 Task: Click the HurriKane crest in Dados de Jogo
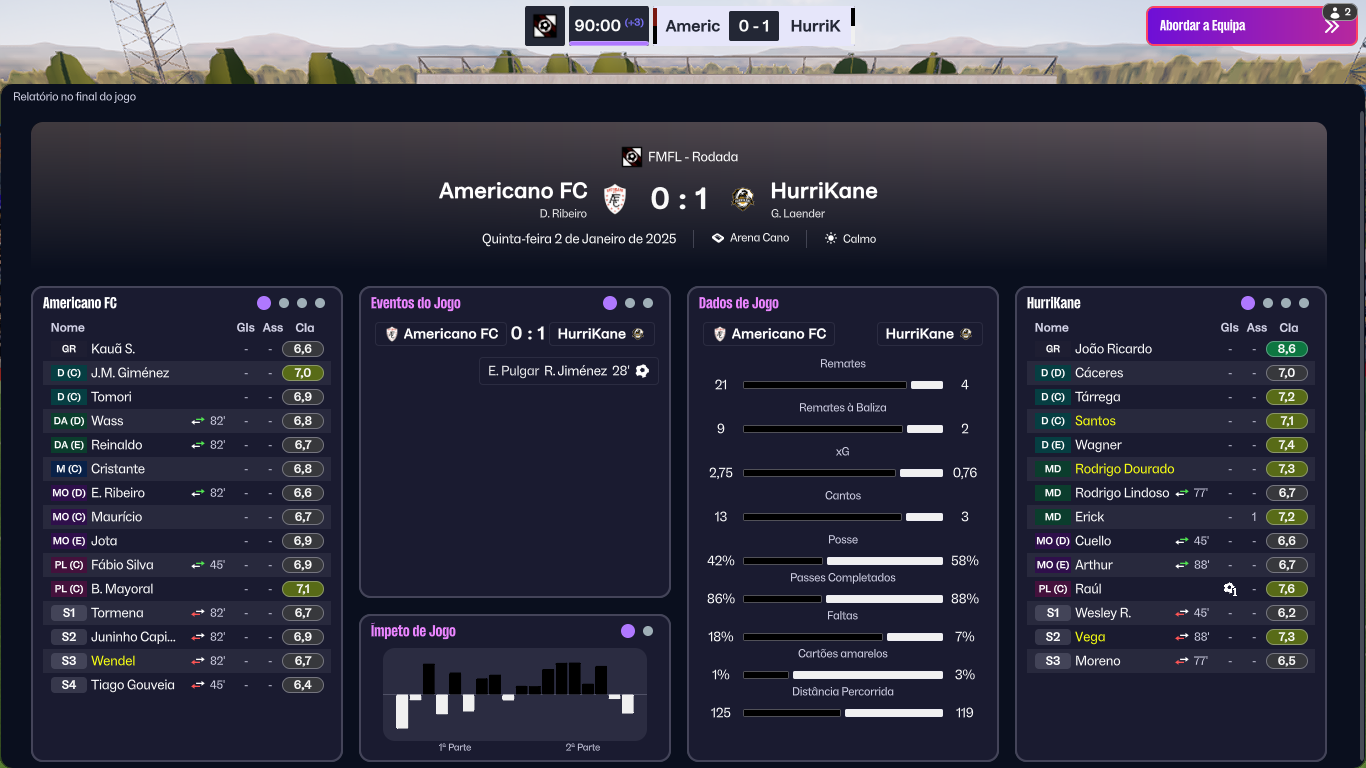[966, 334]
